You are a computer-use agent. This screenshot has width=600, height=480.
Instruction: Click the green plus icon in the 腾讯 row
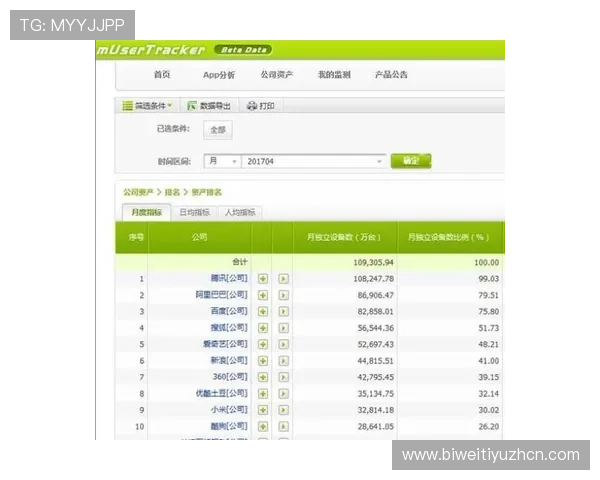coord(263,279)
